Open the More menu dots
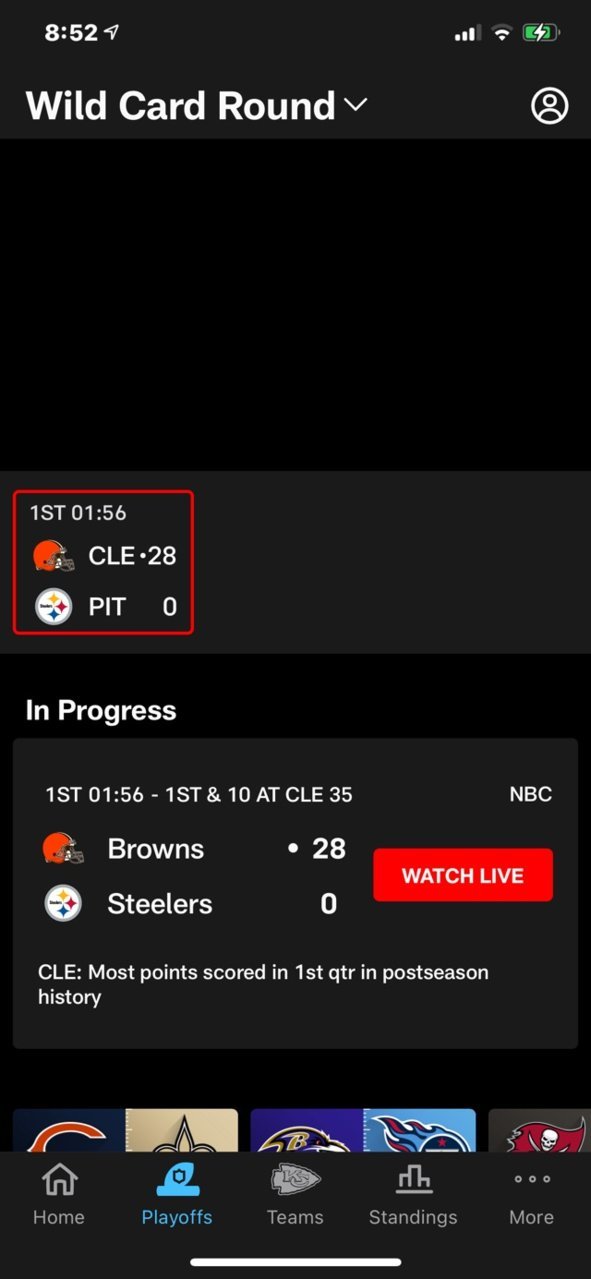 (531, 1194)
